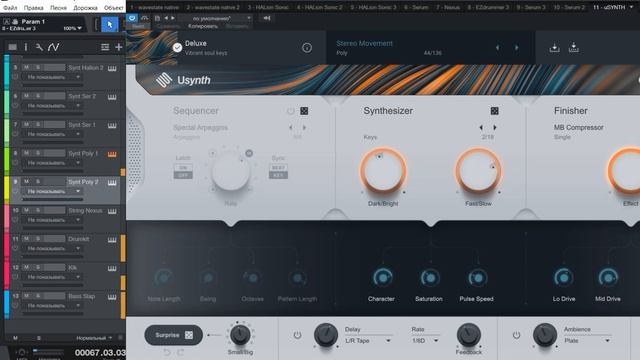Toggle the Ambience effect power button
This screenshot has height=360, width=640.
point(516,335)
